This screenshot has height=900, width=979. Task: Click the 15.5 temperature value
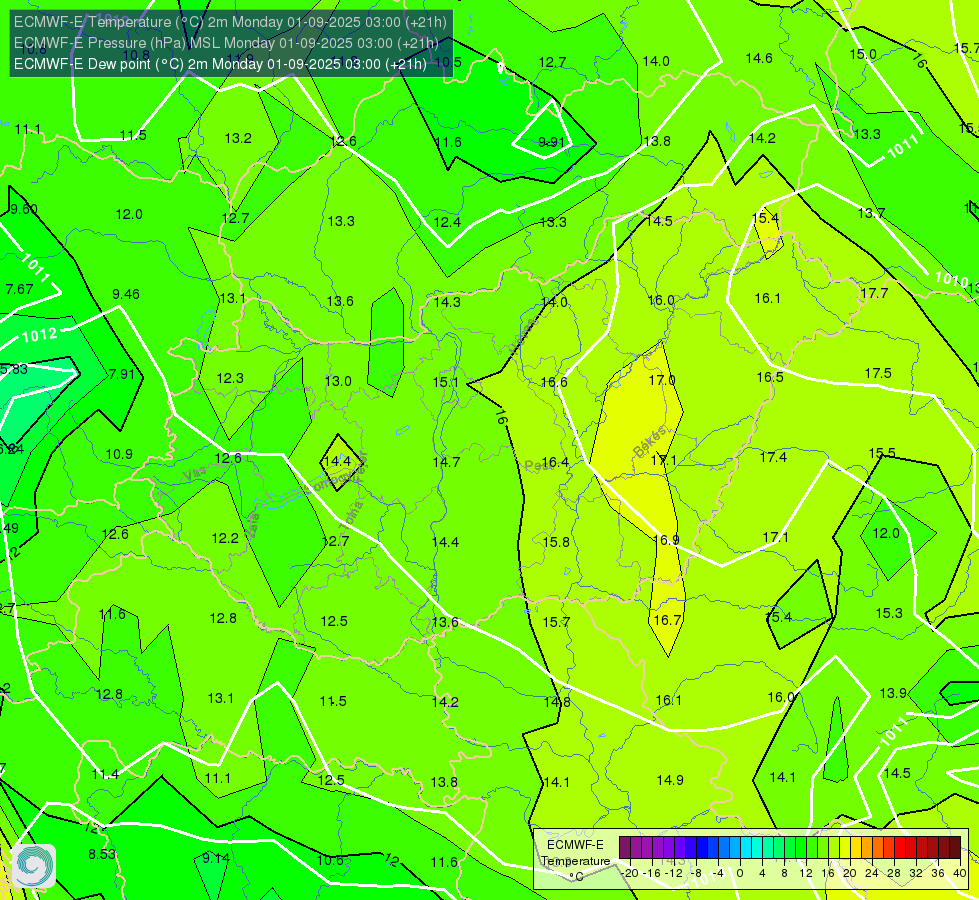[882, 453]
